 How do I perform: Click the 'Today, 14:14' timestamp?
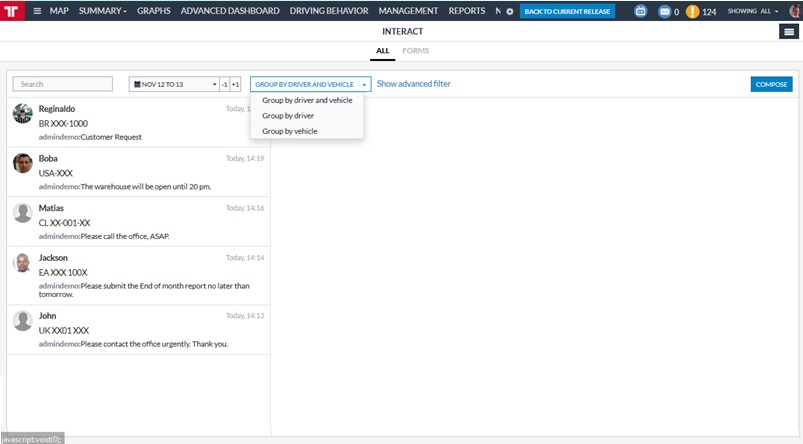point(245,258)
